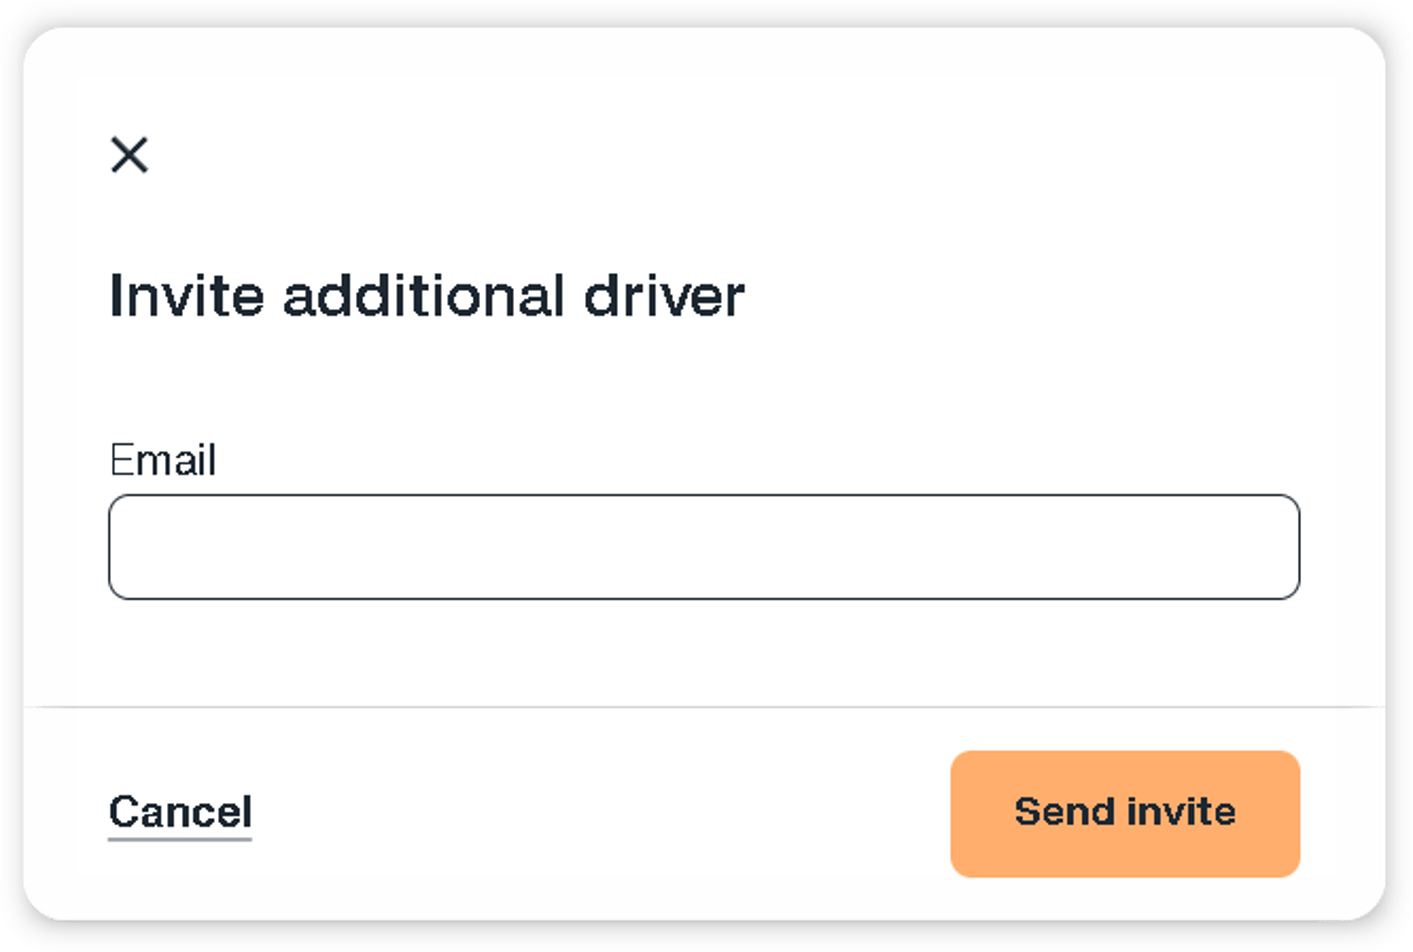Dismiss the Invite additional driver popup via X
This screenshot has width=1413, height=952.
(x=130, y=155)
